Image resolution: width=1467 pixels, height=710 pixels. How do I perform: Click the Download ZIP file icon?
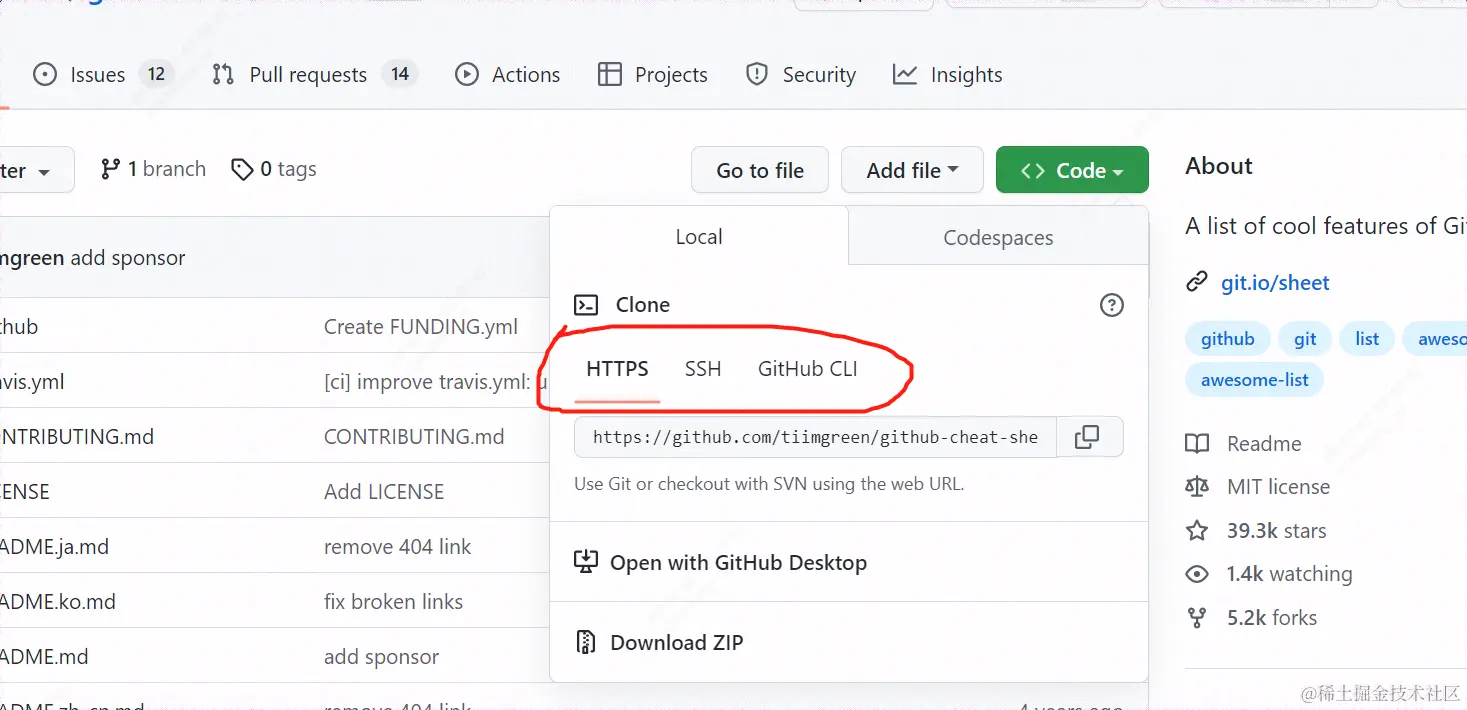tap(586, 642)
